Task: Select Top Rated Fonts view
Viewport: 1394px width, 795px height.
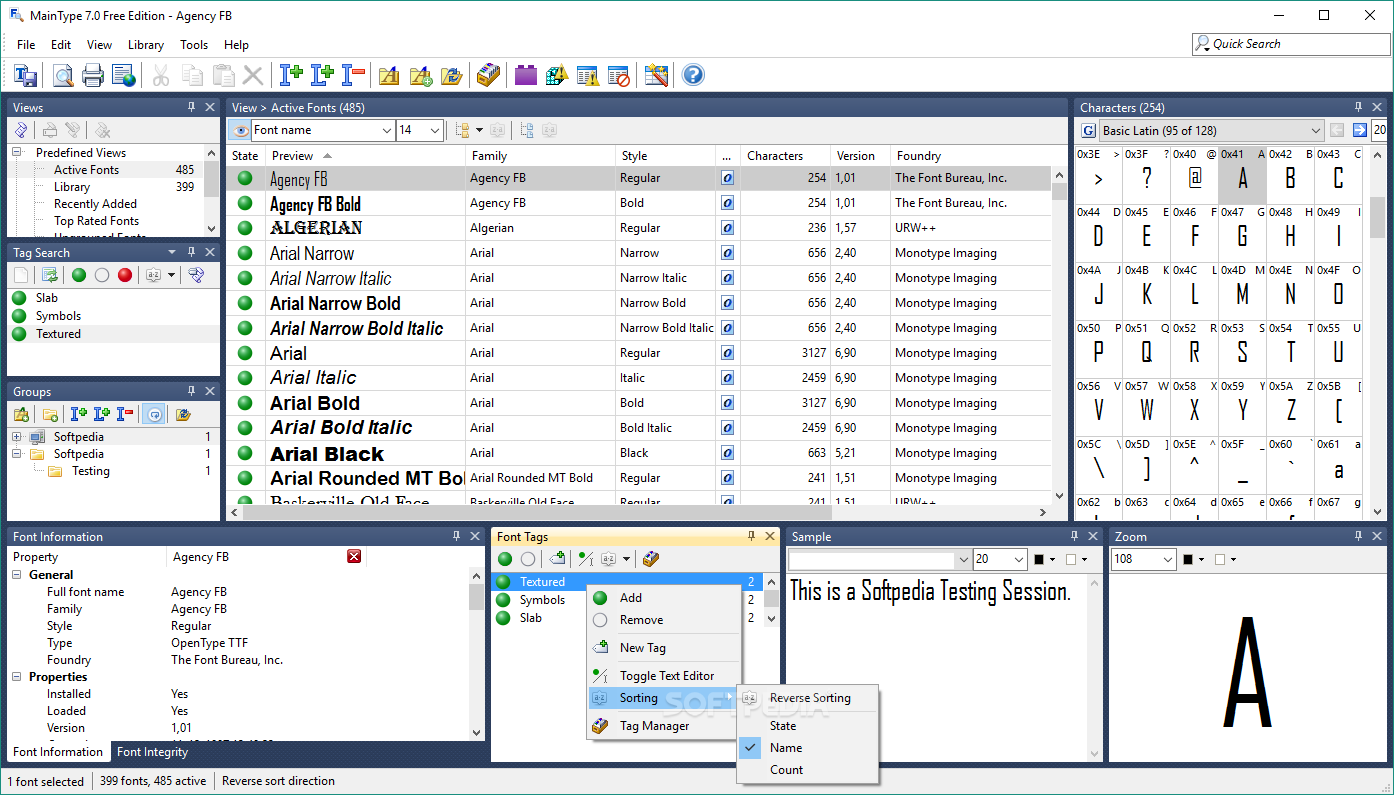Action: (96, 221)
